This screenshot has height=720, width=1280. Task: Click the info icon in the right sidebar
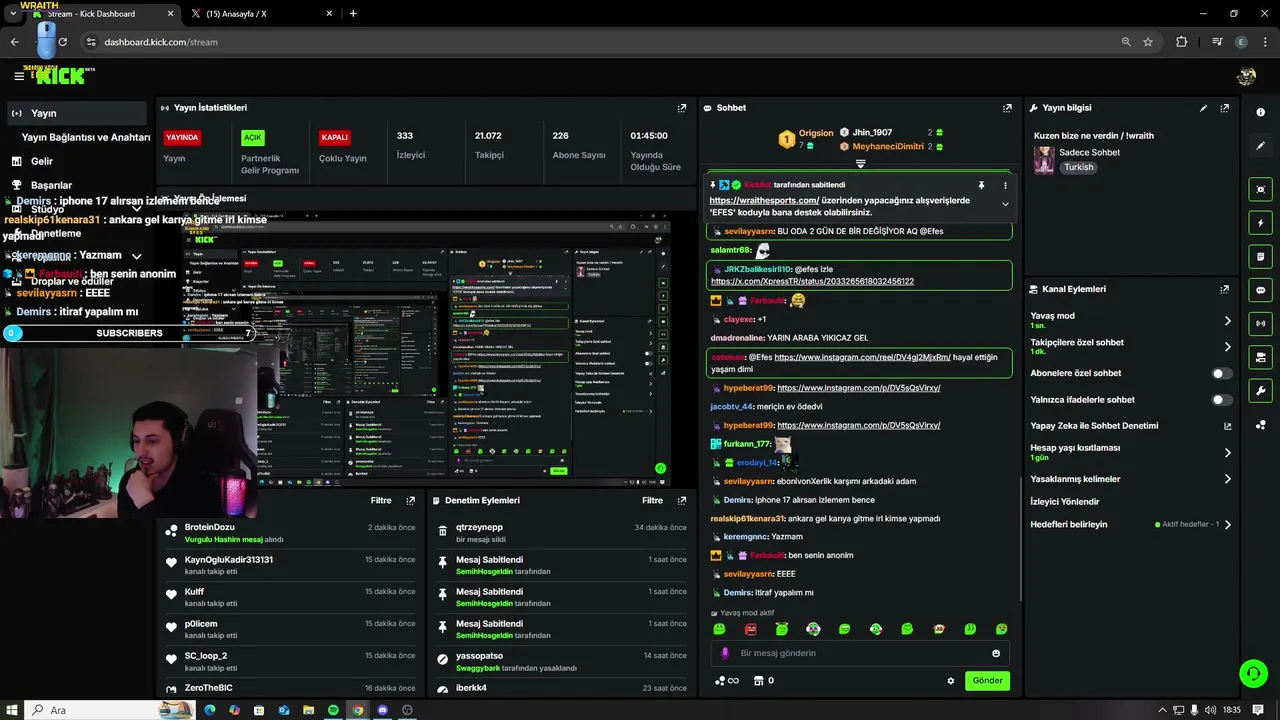1260,112
